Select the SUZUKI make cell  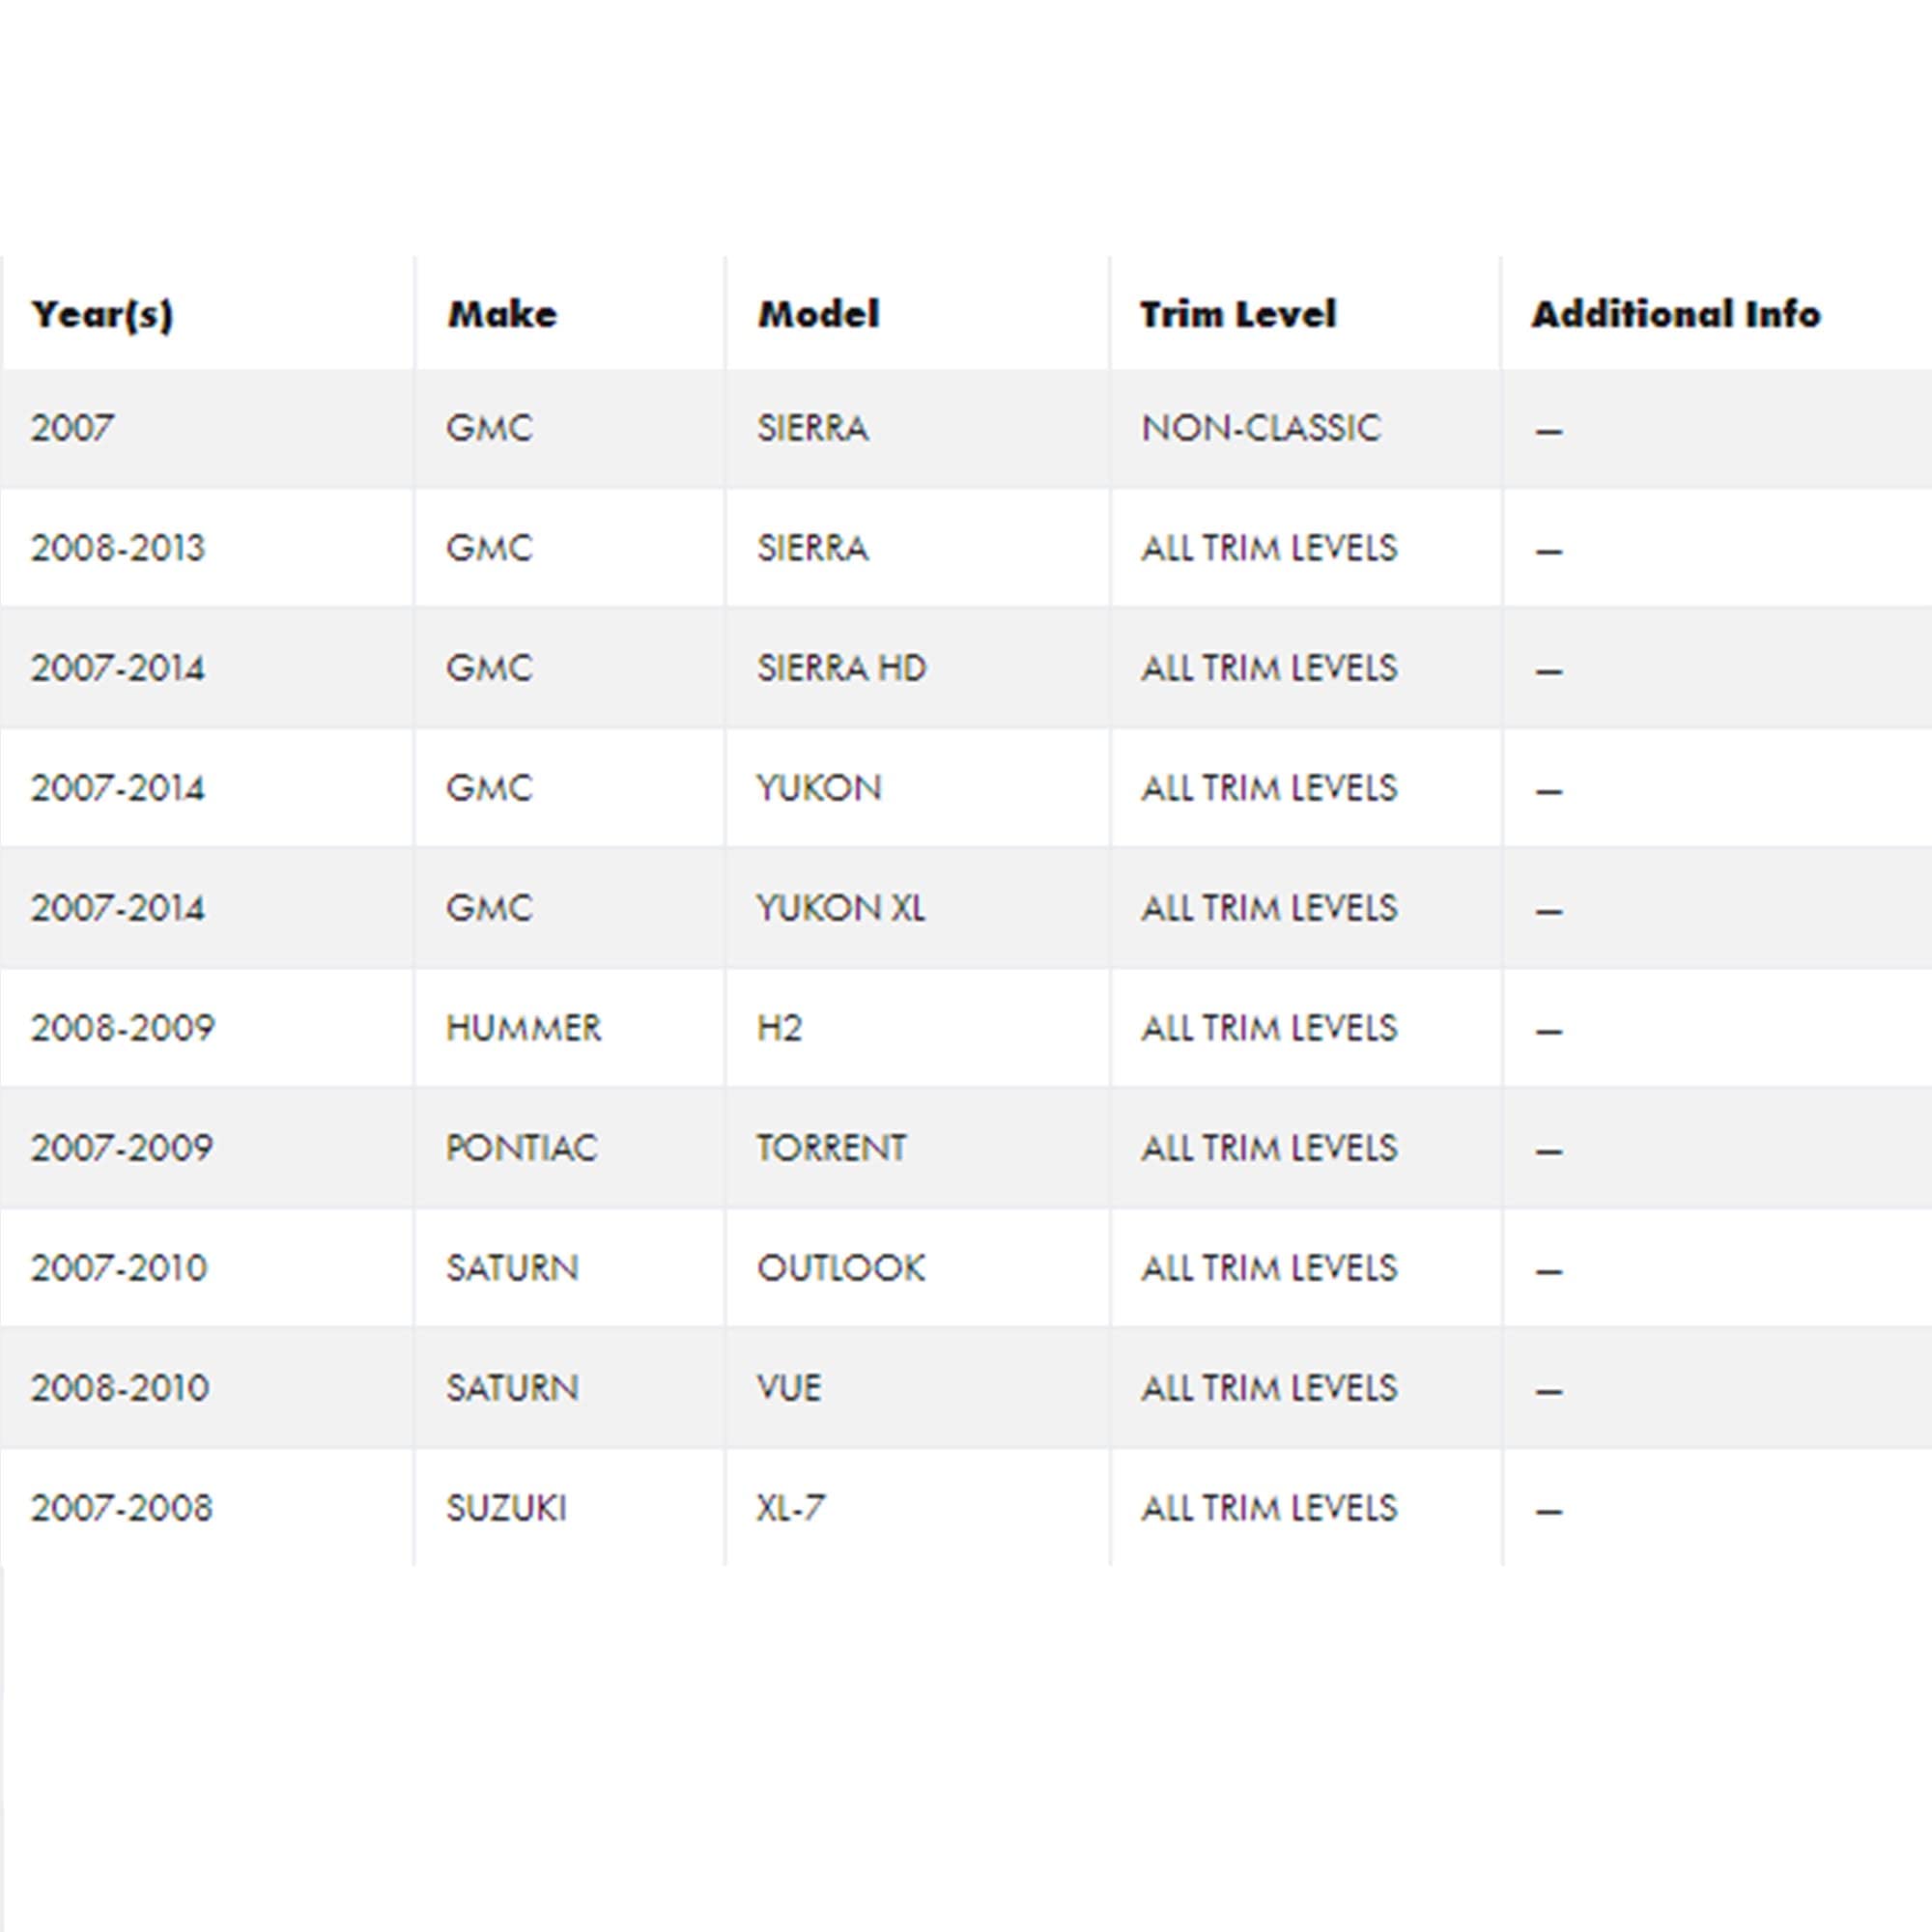[x=506, y=1508]
